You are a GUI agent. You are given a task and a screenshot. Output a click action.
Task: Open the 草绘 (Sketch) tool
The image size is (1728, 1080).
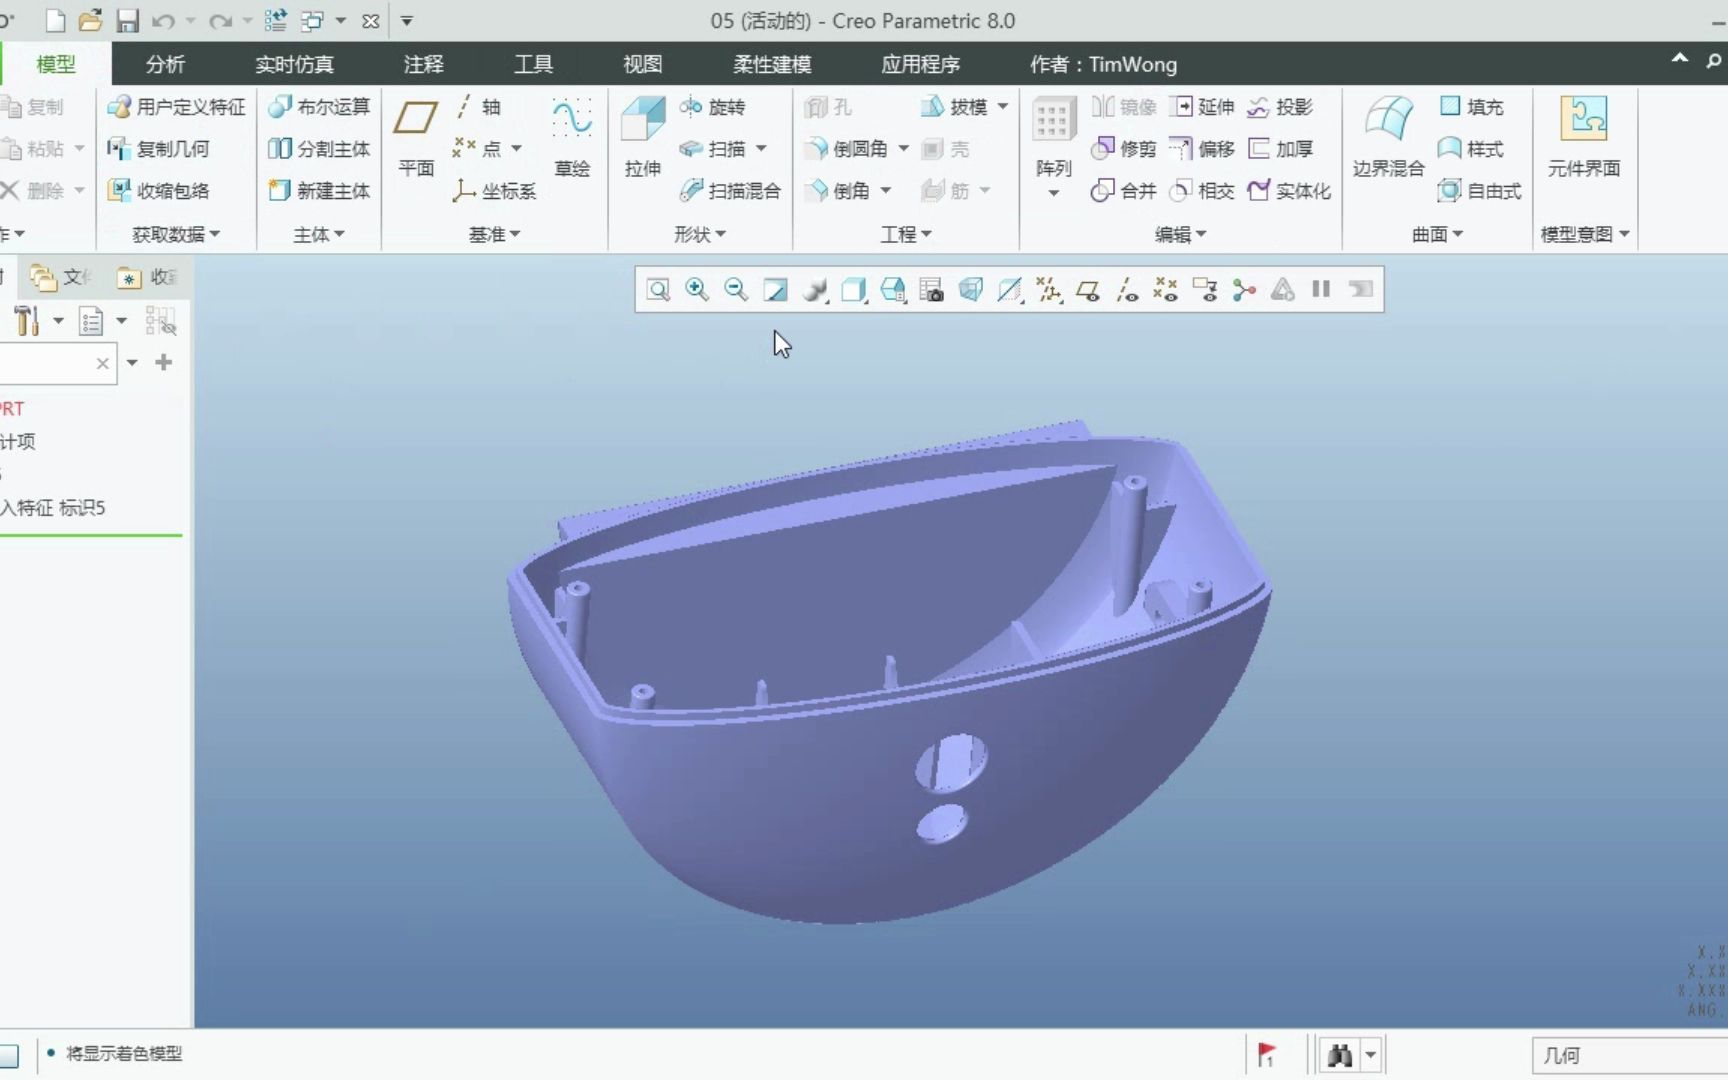tap(572, 135)
